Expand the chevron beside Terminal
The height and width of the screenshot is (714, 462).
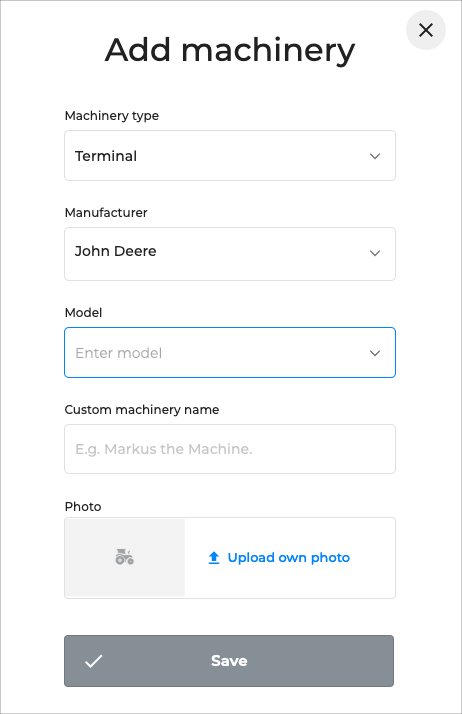pos(375,156)
